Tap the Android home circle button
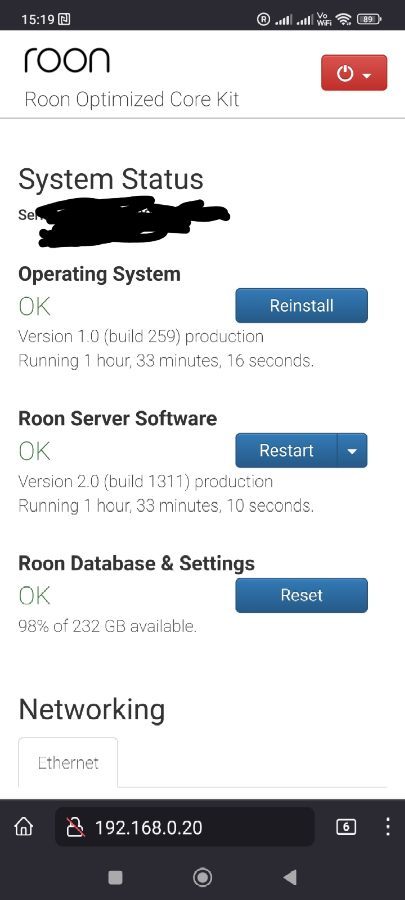405x900 pixels. point(202,876)
